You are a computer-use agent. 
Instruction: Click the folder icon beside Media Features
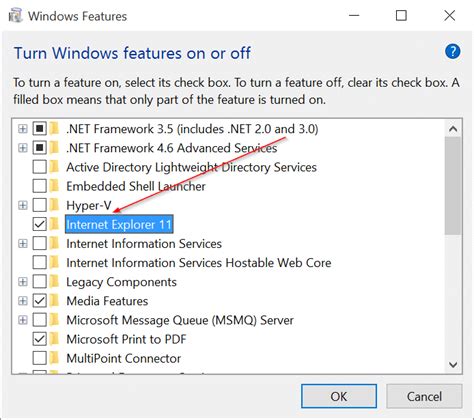[54, 301]
